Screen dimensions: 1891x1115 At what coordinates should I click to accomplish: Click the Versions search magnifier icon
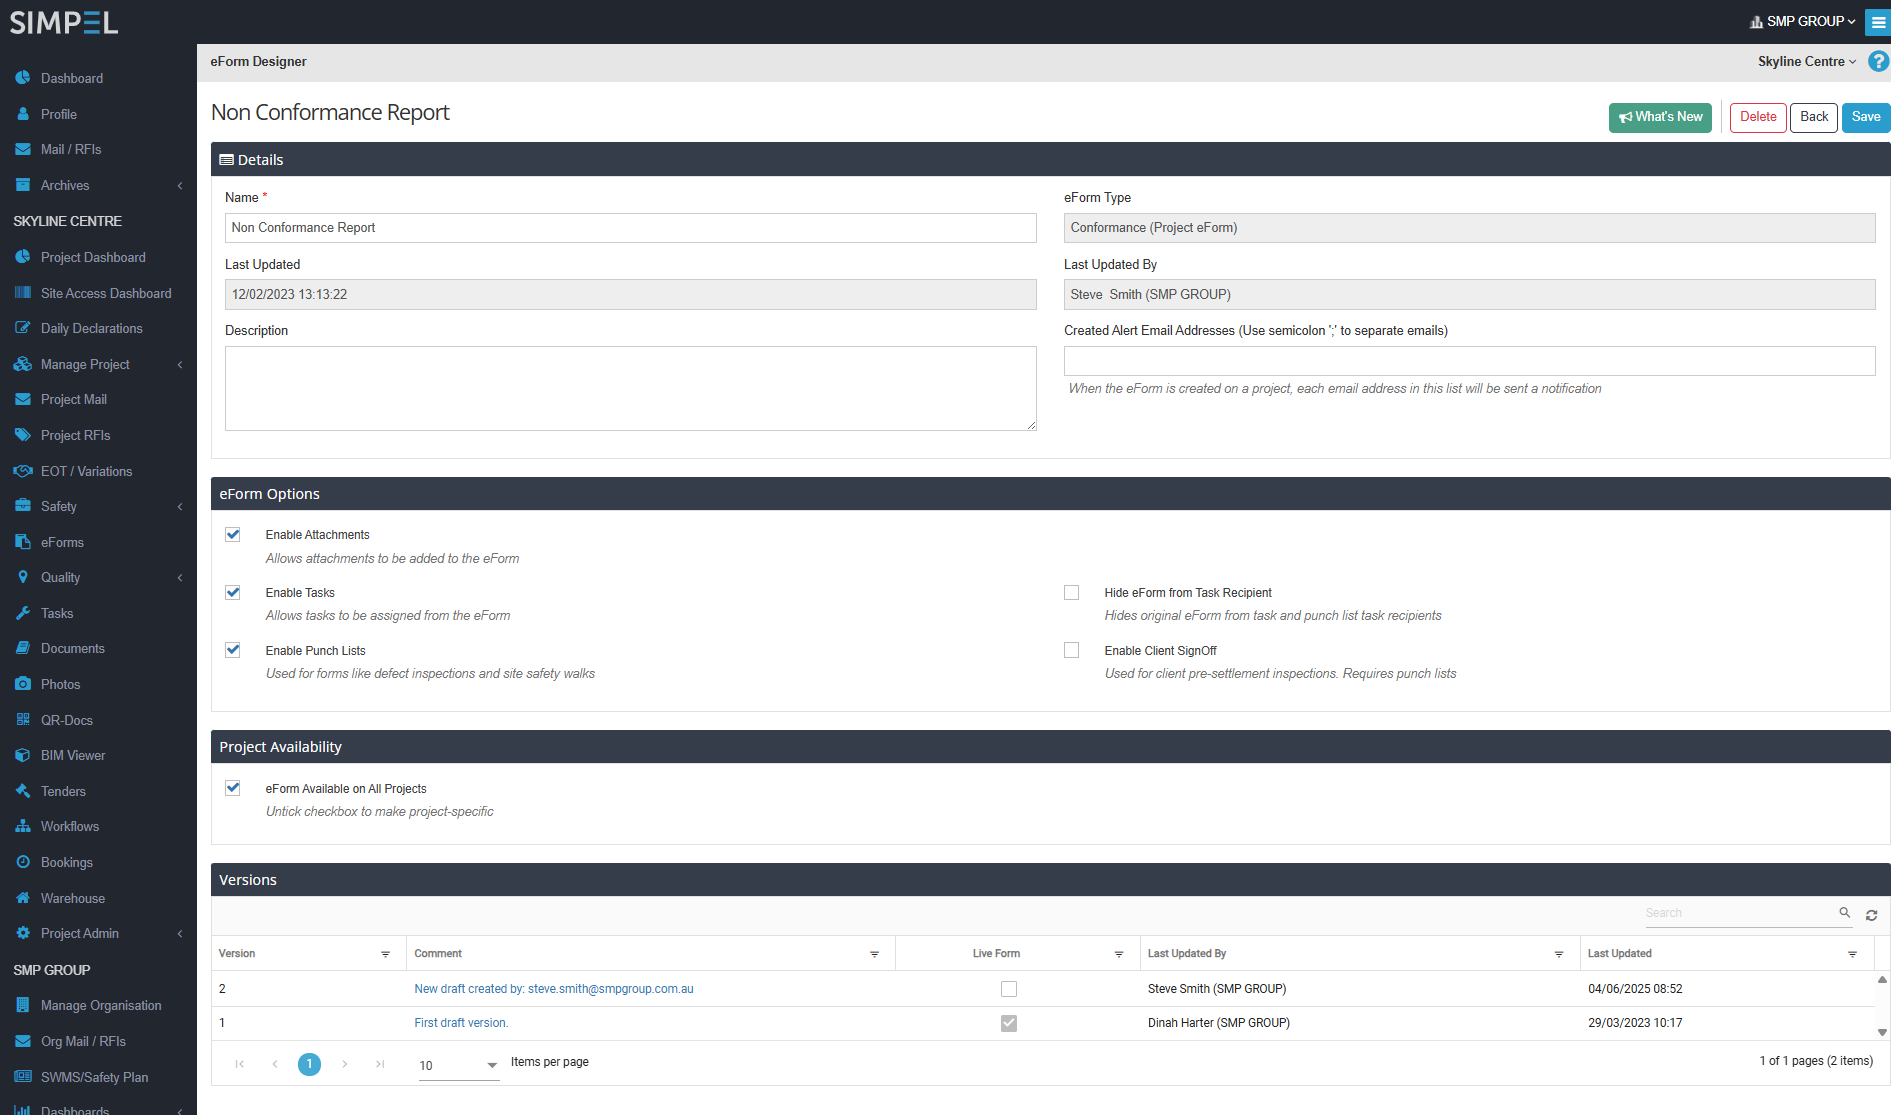click(x=1845, y=912)
